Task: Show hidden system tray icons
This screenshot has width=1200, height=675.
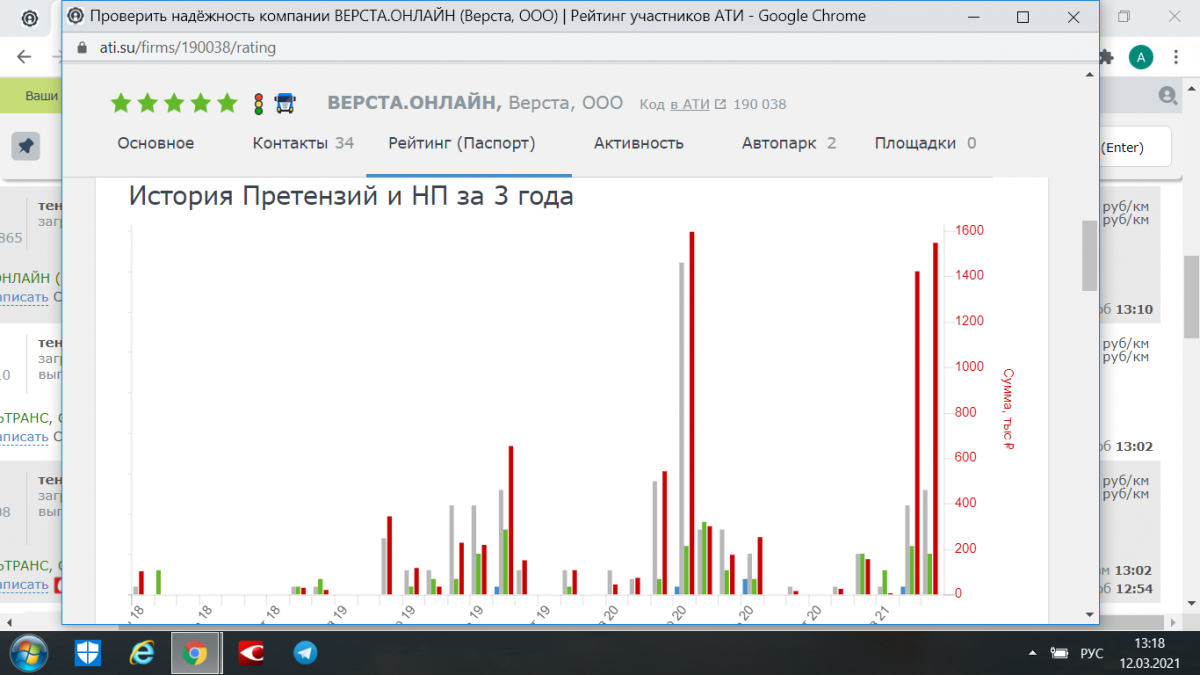Action: (1033, 652)
